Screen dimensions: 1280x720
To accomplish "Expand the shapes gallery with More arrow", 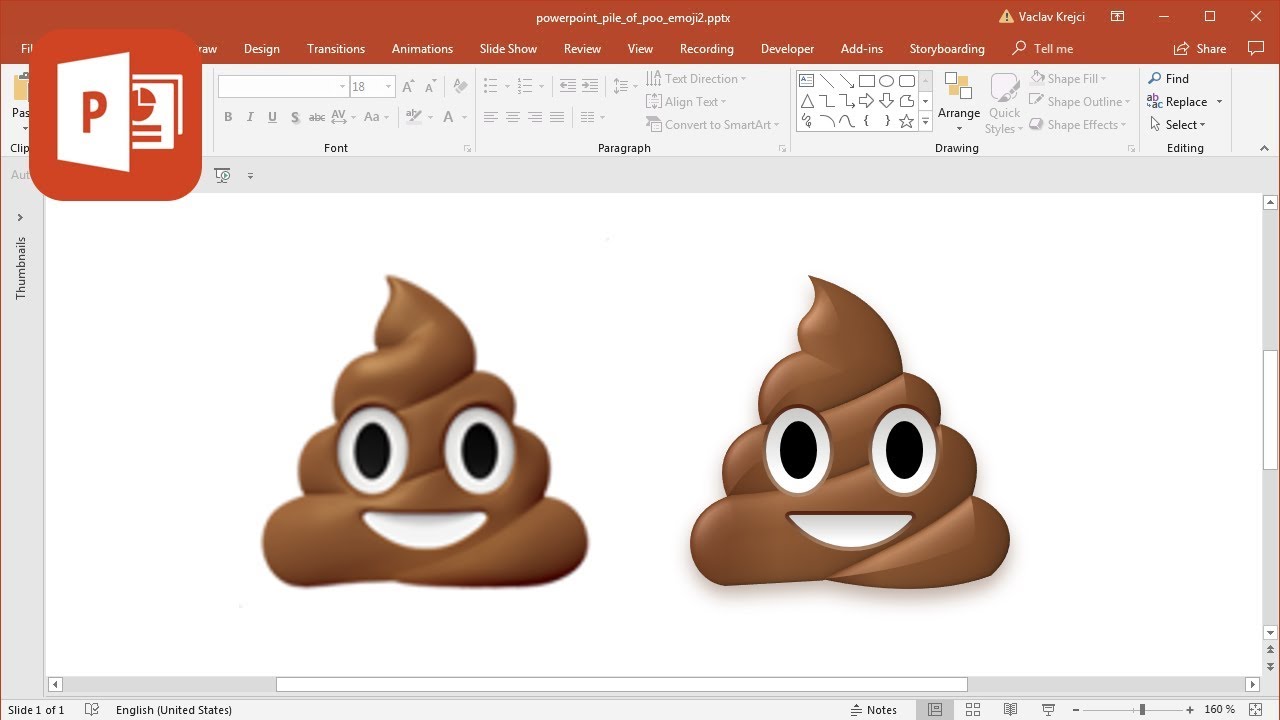I will tap(925, 121).
